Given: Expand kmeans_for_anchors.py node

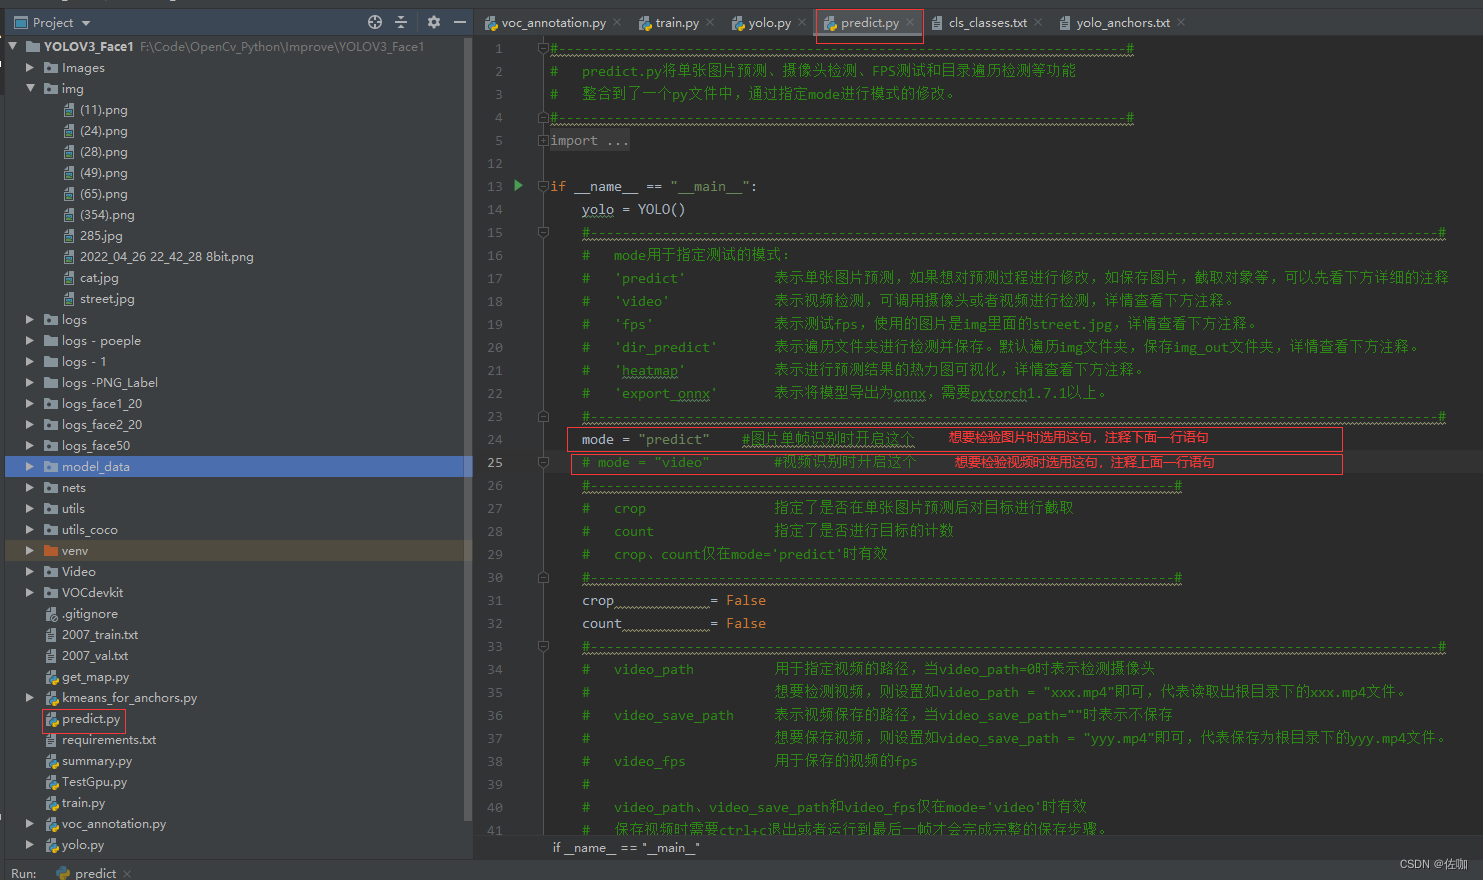Looking at the screenshot, I should click(x=30, y=697).
